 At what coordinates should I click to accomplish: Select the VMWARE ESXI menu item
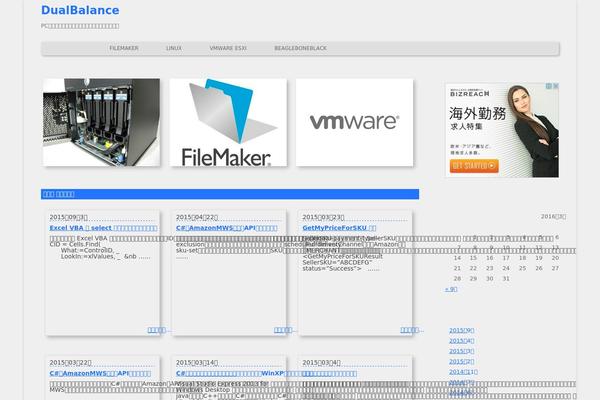[x=228, y=48]
